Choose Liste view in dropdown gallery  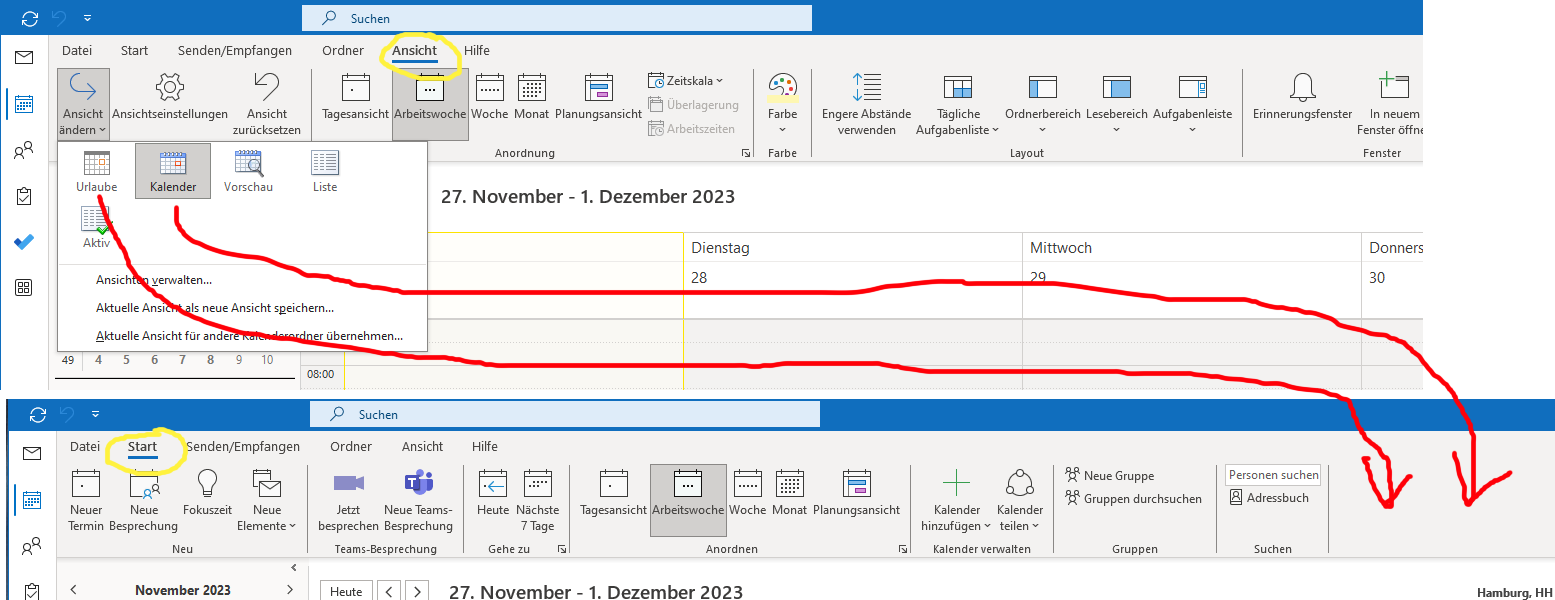(325, 171)
